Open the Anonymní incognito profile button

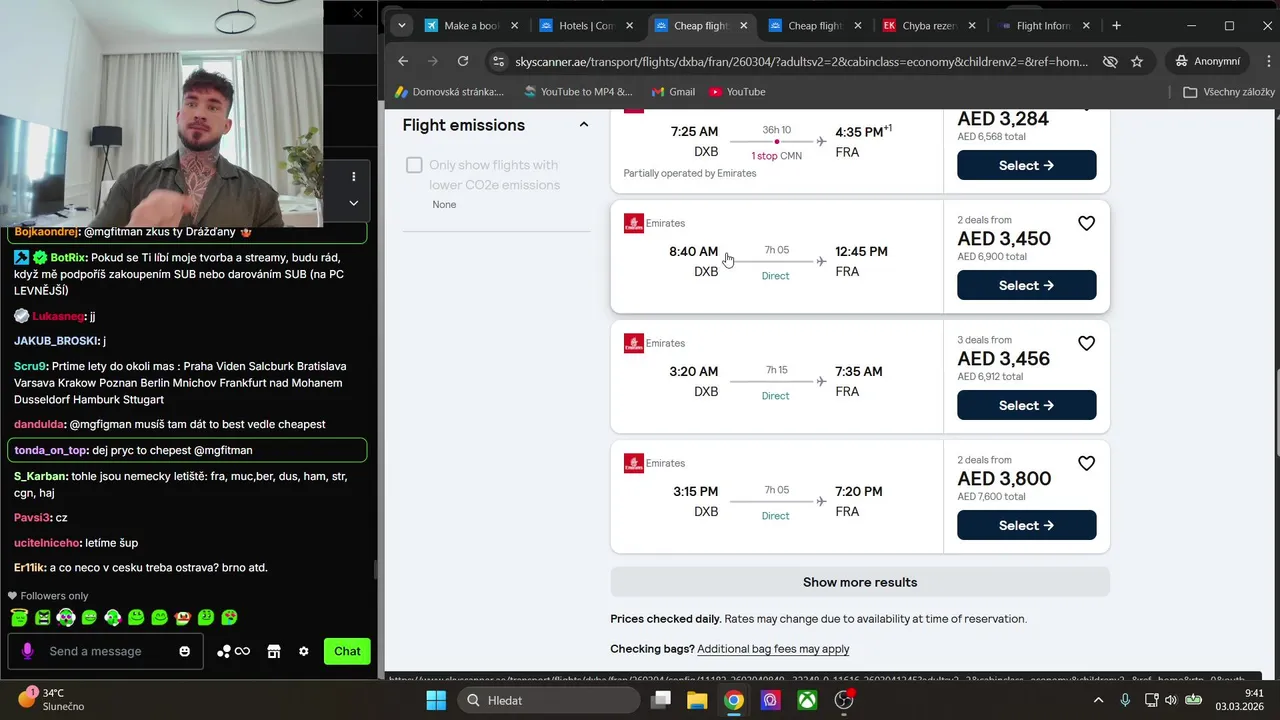click(x=1208, y=61)
